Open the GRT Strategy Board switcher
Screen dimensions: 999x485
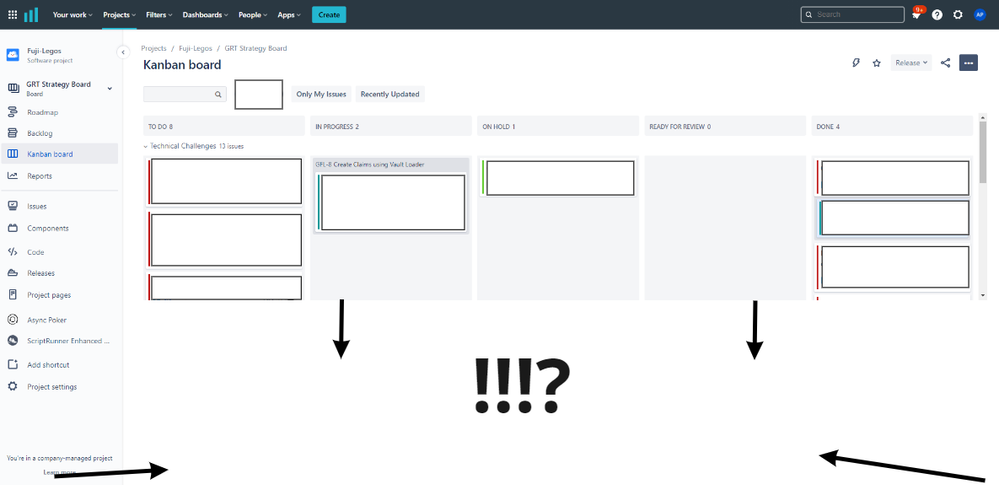click(x=109, y=89)
